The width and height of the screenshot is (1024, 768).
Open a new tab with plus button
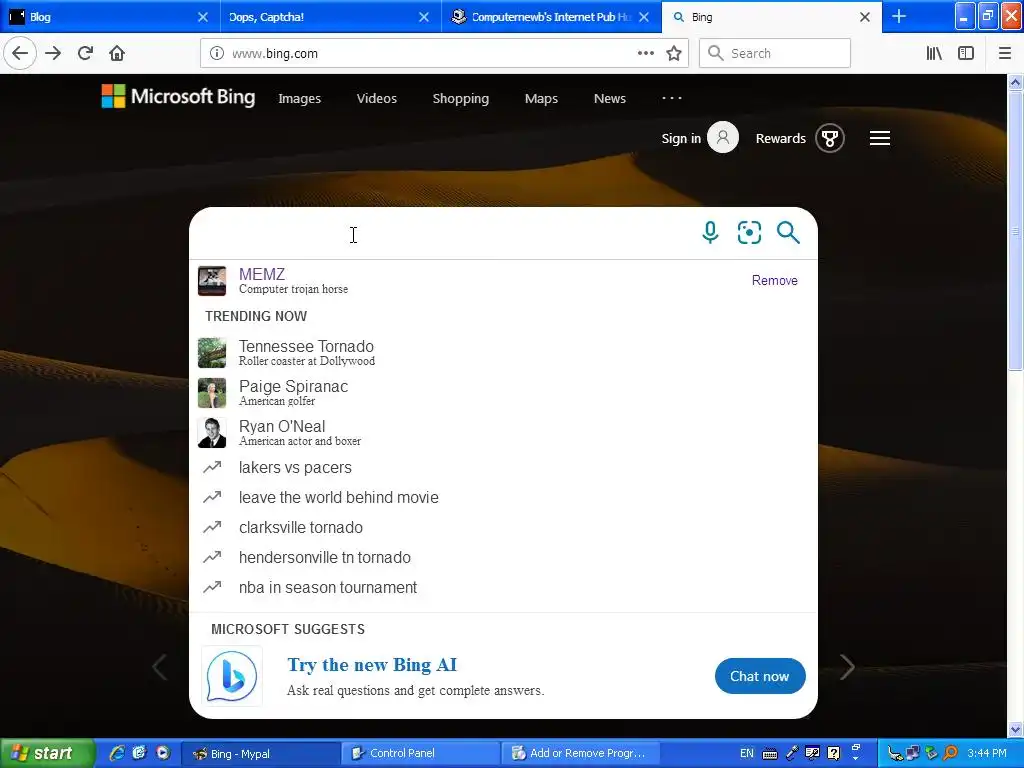coord(899,16)
